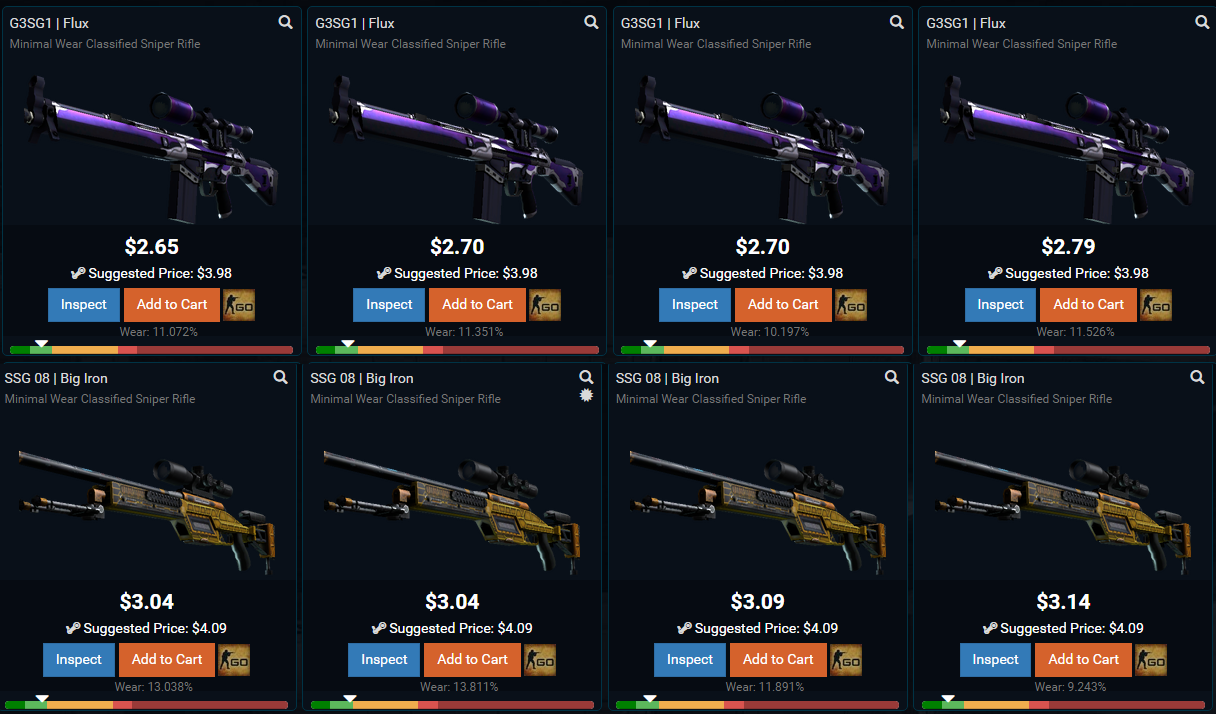
Task: Click Steam logo beside suggested price on $2.65 Flux
Action: (x=78, y=273)
